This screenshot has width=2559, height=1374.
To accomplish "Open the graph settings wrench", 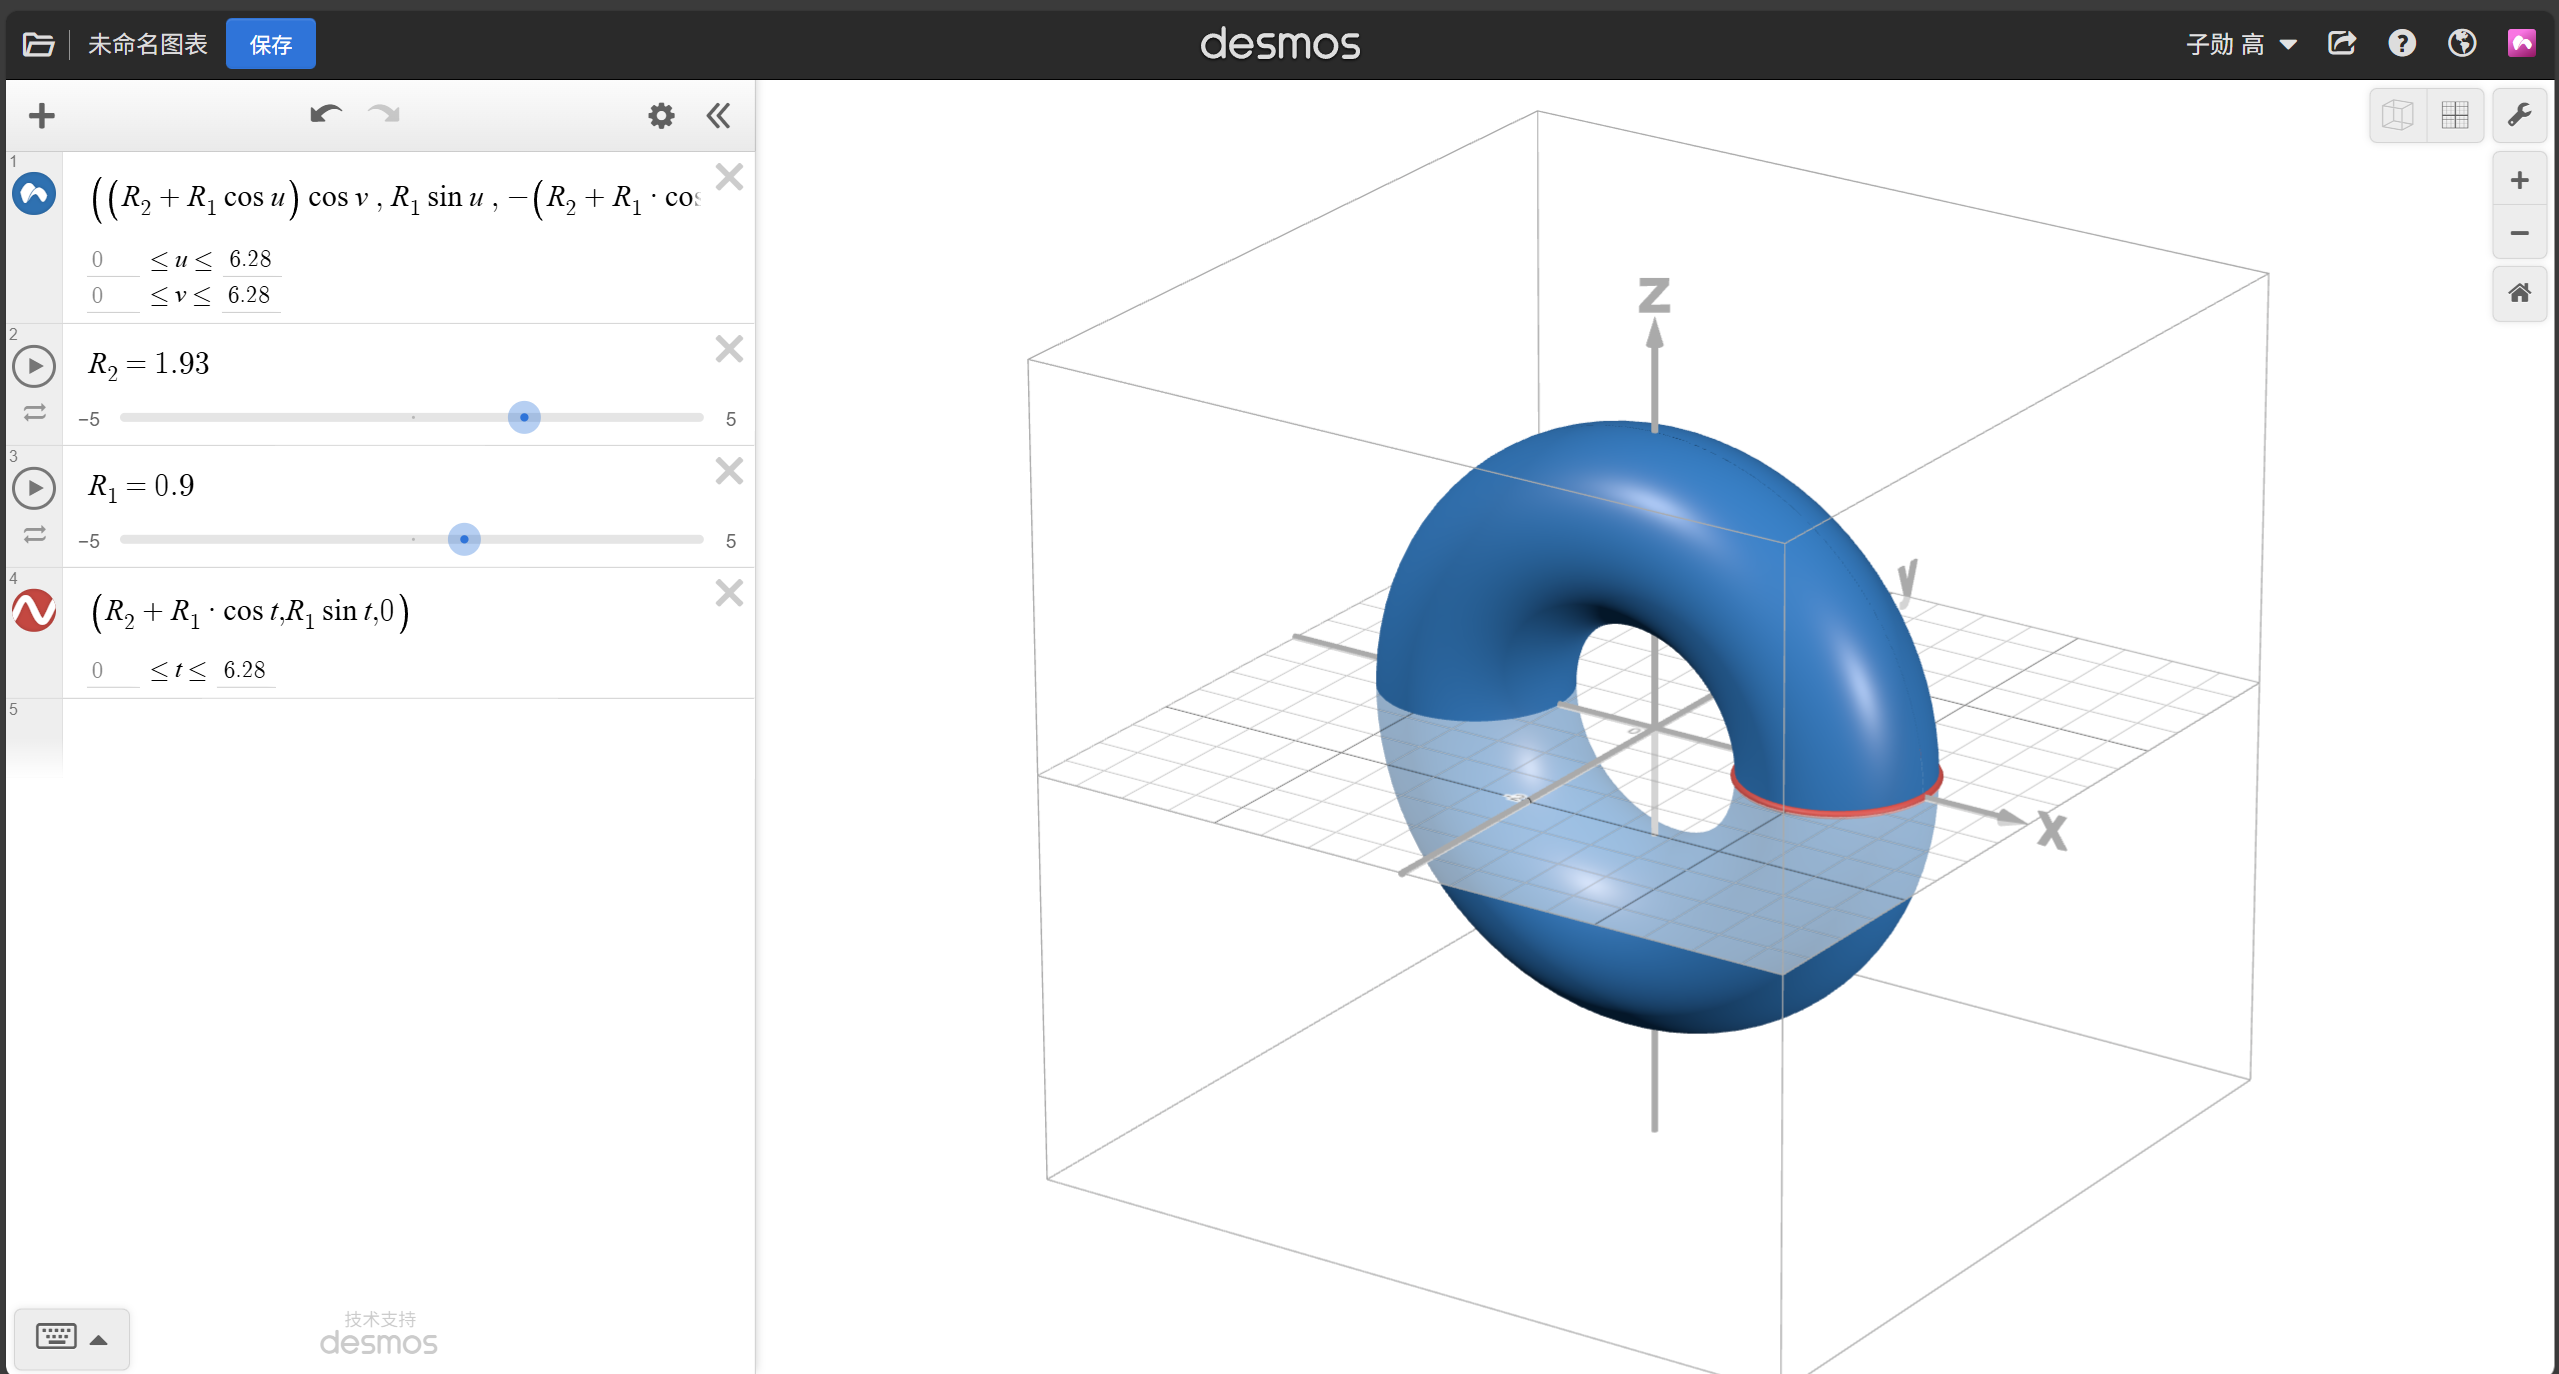I will point(2519,115).
